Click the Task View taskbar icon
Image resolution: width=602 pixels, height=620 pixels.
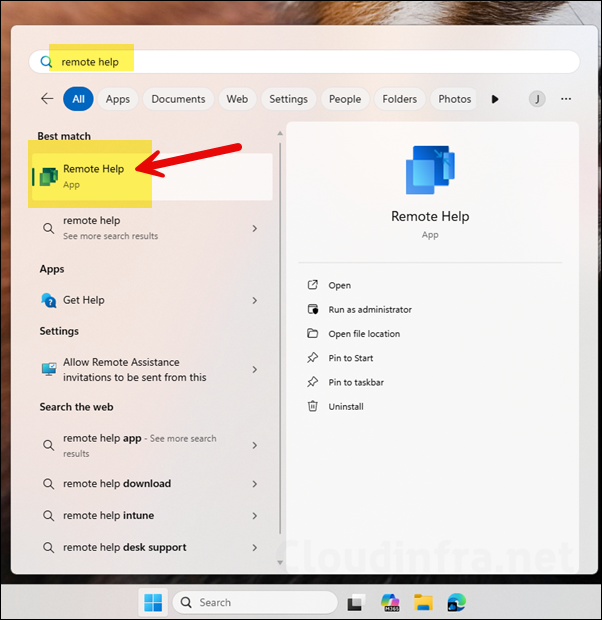coord(356,603)
